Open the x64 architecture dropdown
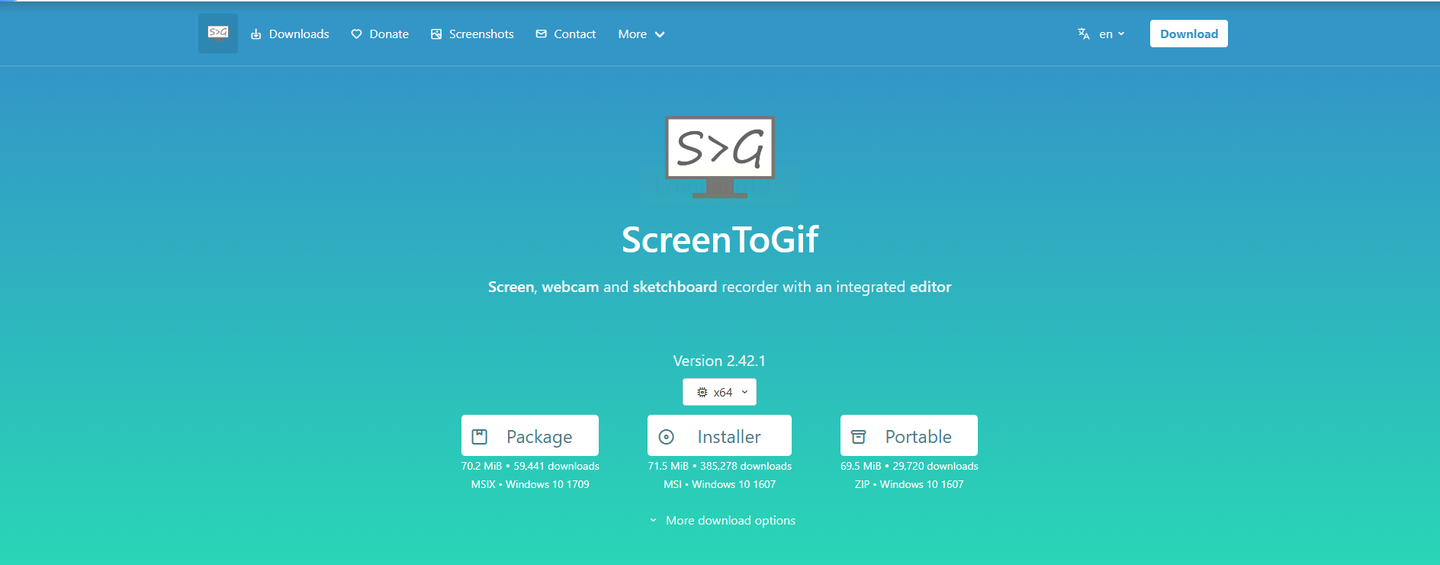The height and width of the screenshot is (565, 1440). [720, 392]
